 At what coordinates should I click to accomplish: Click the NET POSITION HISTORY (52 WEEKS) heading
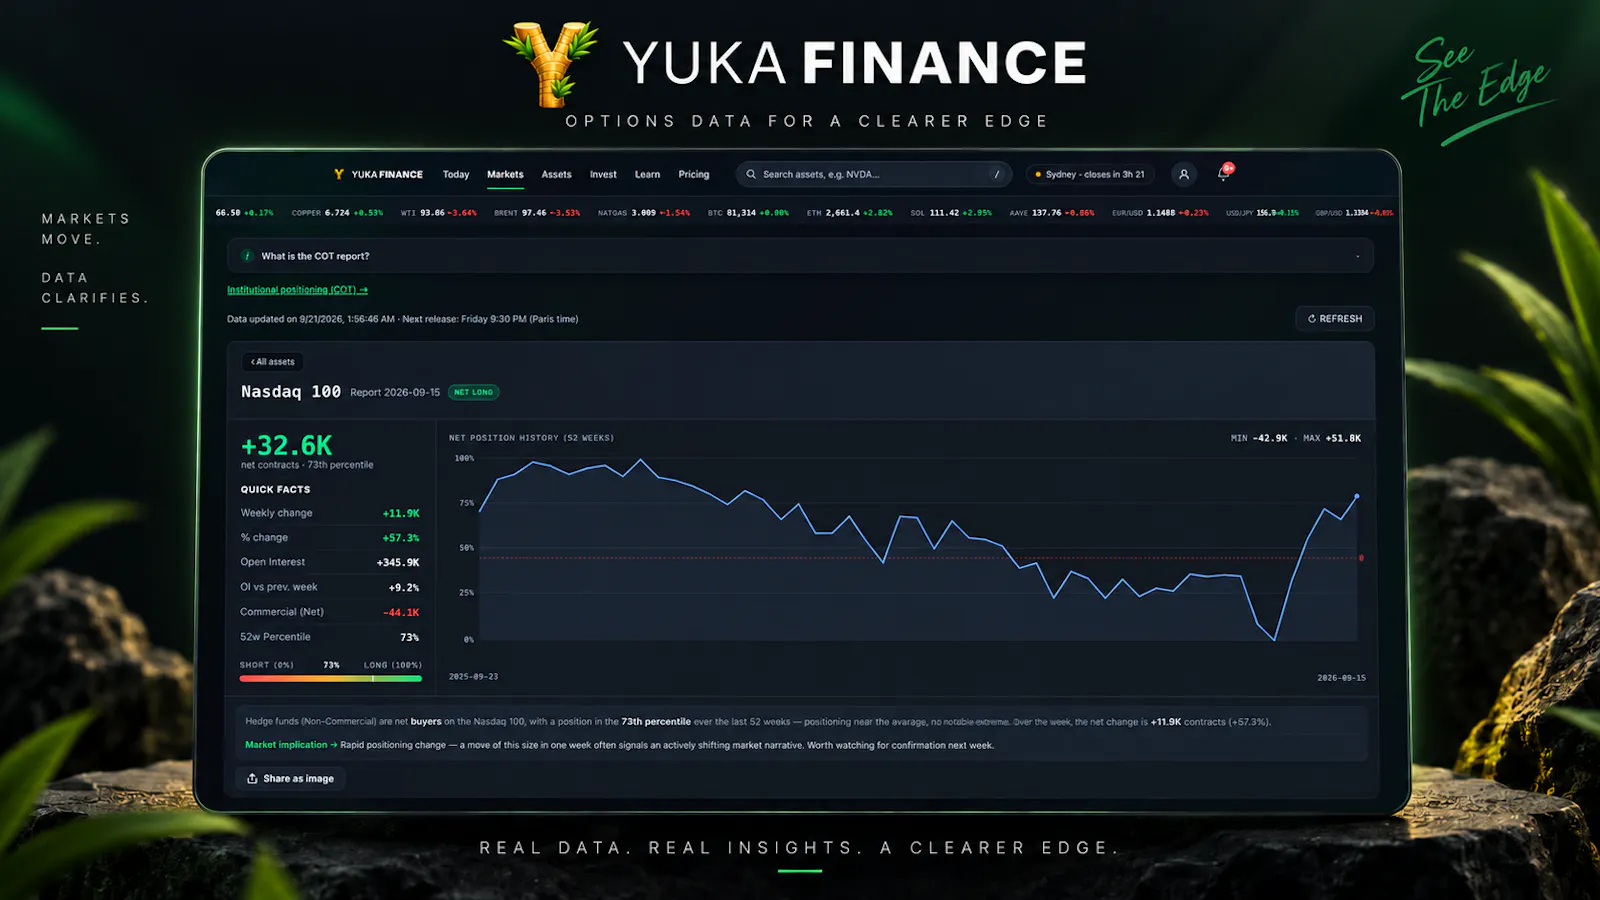click(531, 438)
